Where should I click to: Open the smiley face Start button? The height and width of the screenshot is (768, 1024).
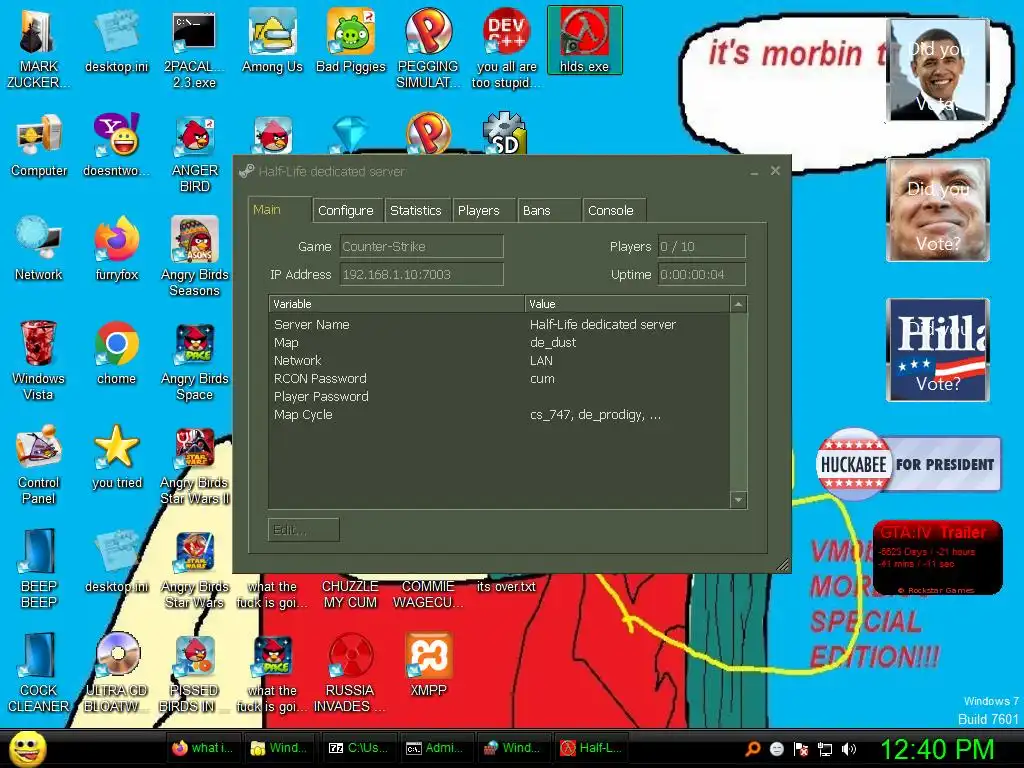tap(27, 749)
